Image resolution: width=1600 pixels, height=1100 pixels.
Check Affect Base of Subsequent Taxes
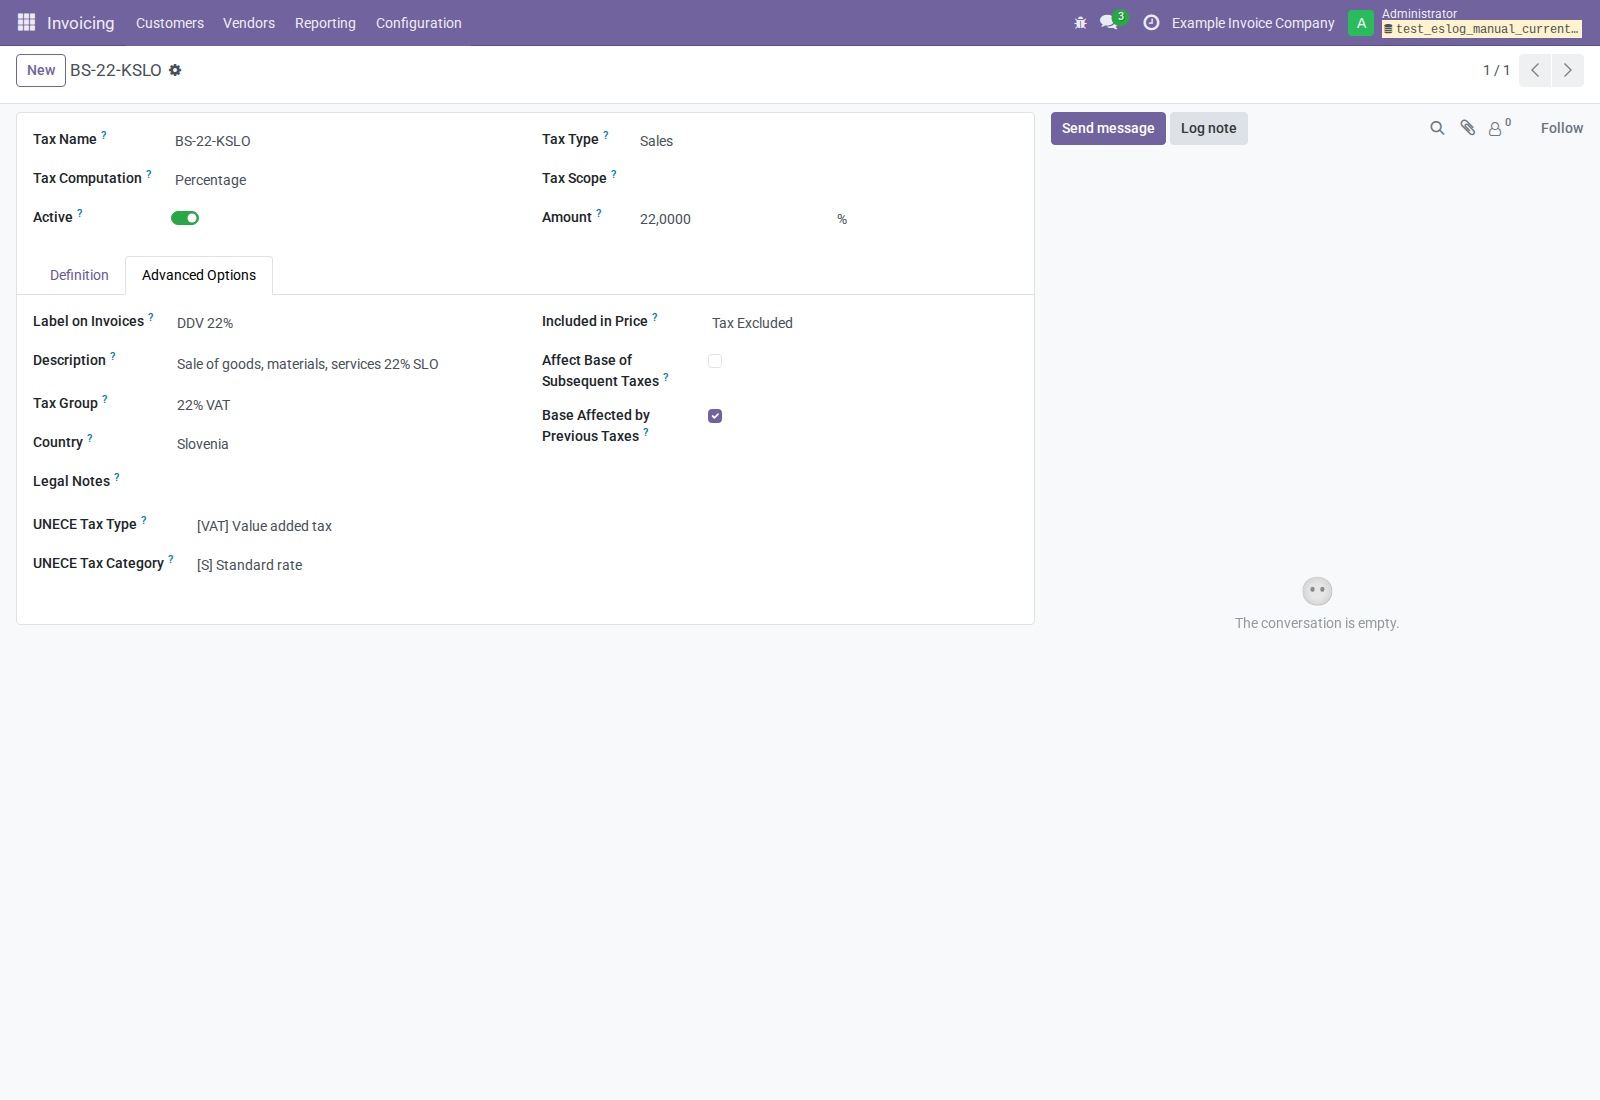(x=715, y=361)
